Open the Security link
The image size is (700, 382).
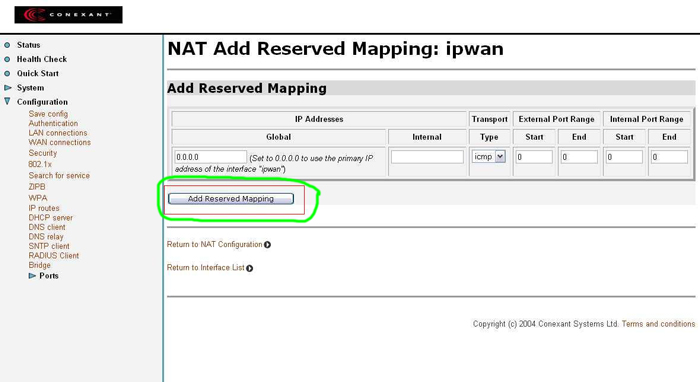point(43,153)
